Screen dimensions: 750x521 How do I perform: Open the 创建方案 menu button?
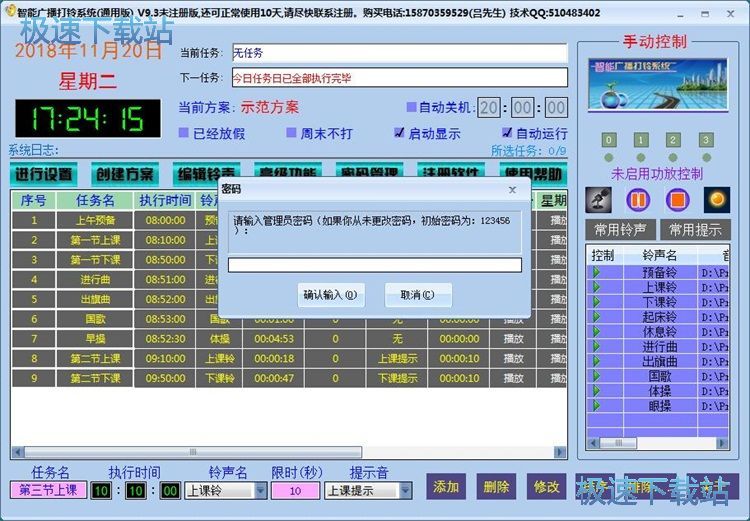[125, 174]
